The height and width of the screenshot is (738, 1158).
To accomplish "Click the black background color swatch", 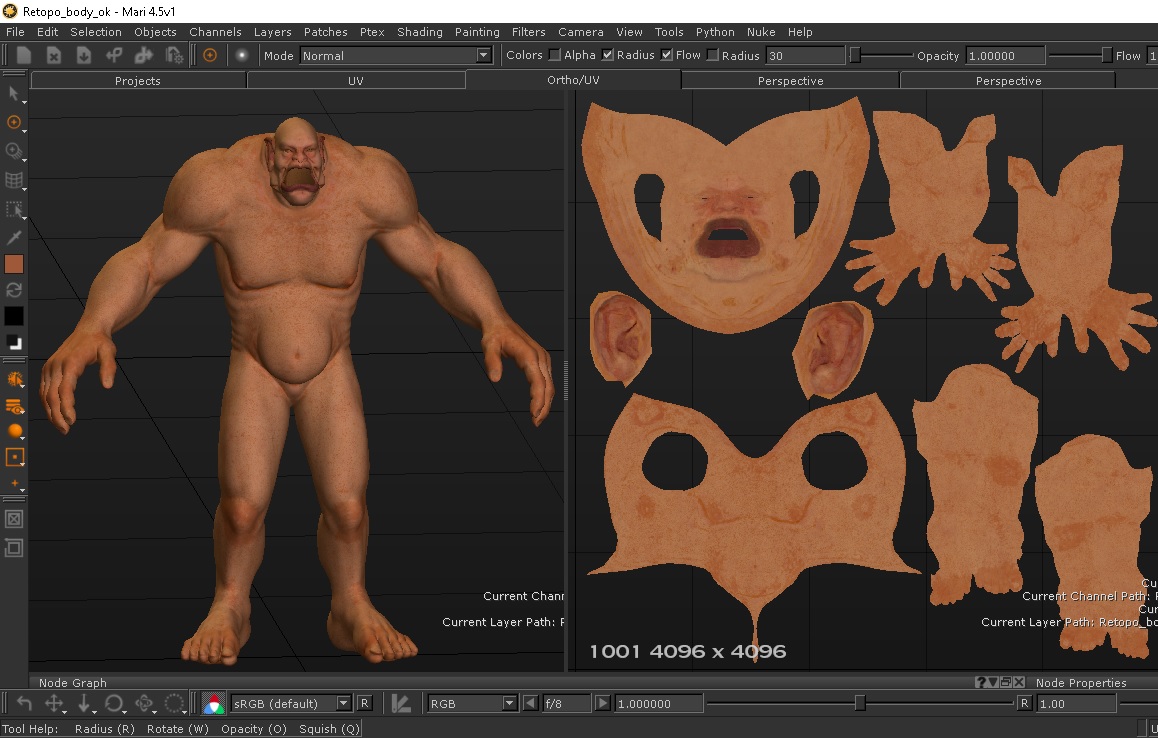I will [x=14, y=315].
